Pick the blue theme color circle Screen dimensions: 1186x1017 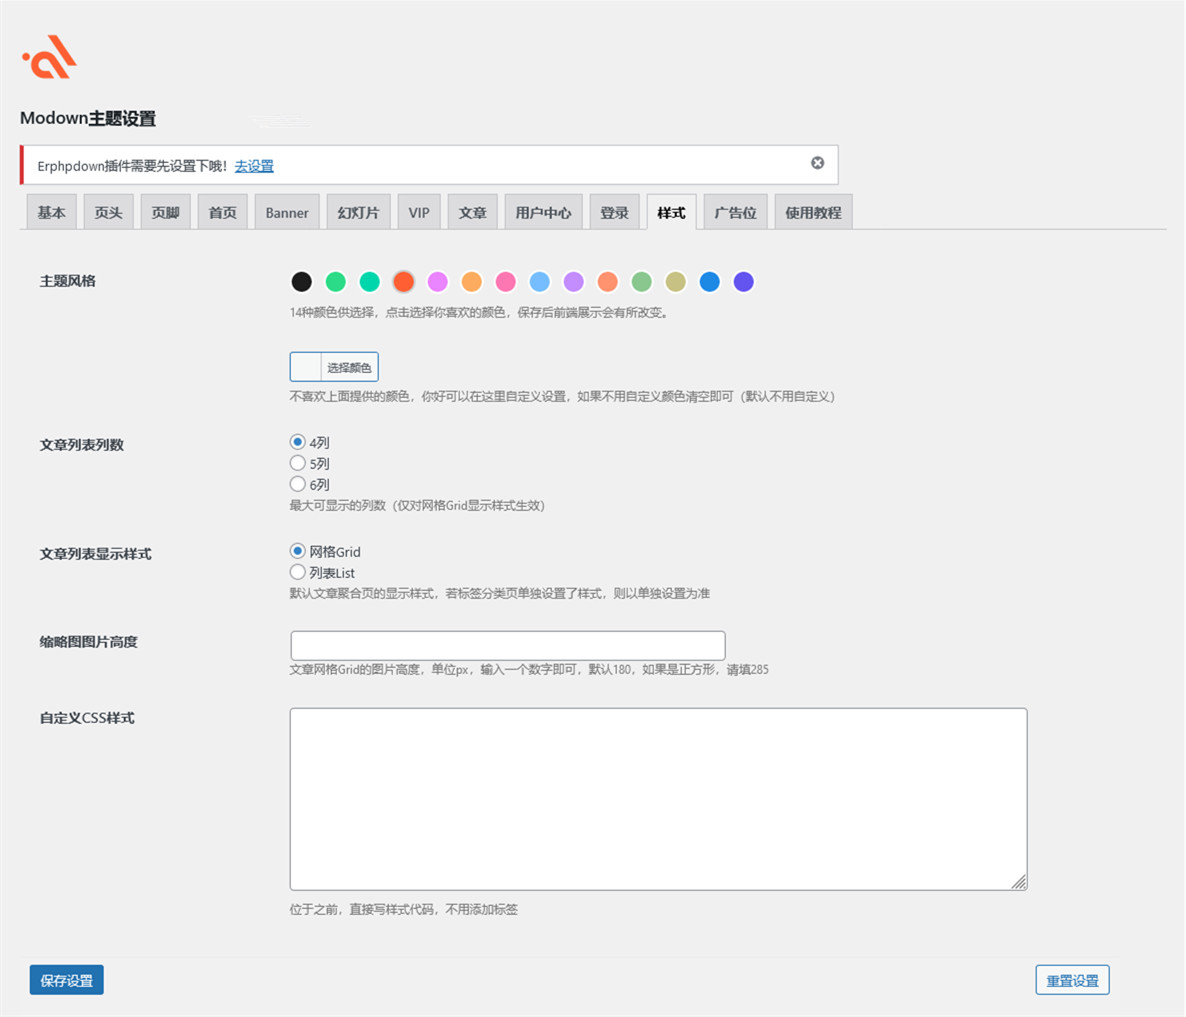click(x=709, y=282)
